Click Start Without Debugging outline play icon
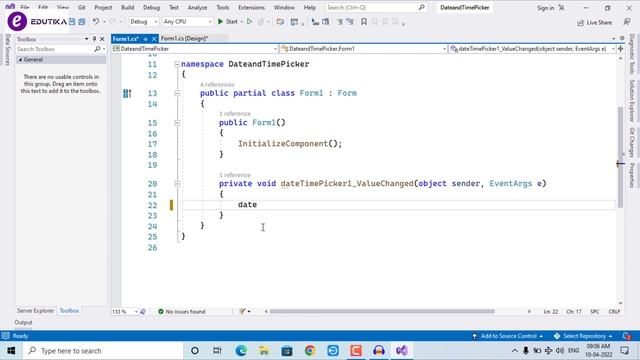The width and height of the screenshot is (640, 360). 249,22
